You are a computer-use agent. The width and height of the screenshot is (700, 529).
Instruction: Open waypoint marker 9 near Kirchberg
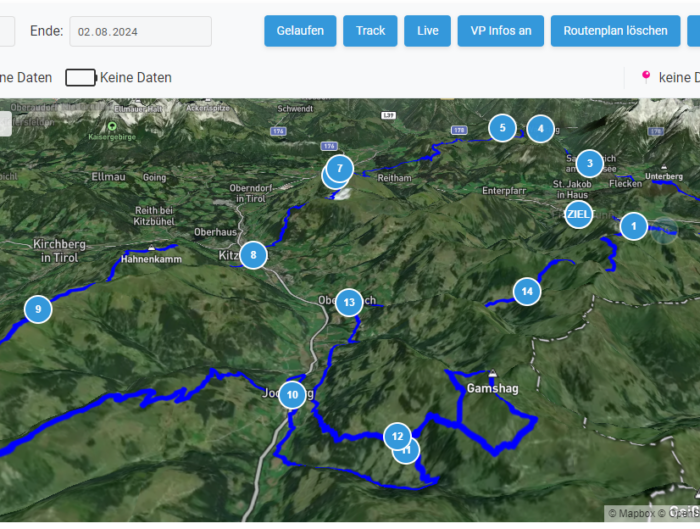[37, 310]
